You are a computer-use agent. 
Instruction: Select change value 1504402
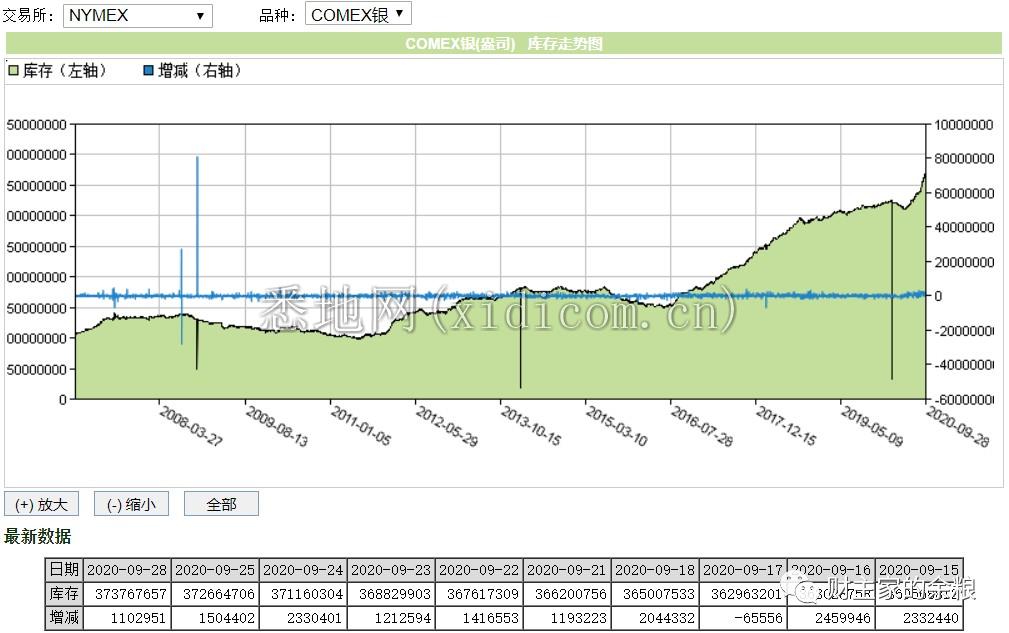click(x=227, y=618)
